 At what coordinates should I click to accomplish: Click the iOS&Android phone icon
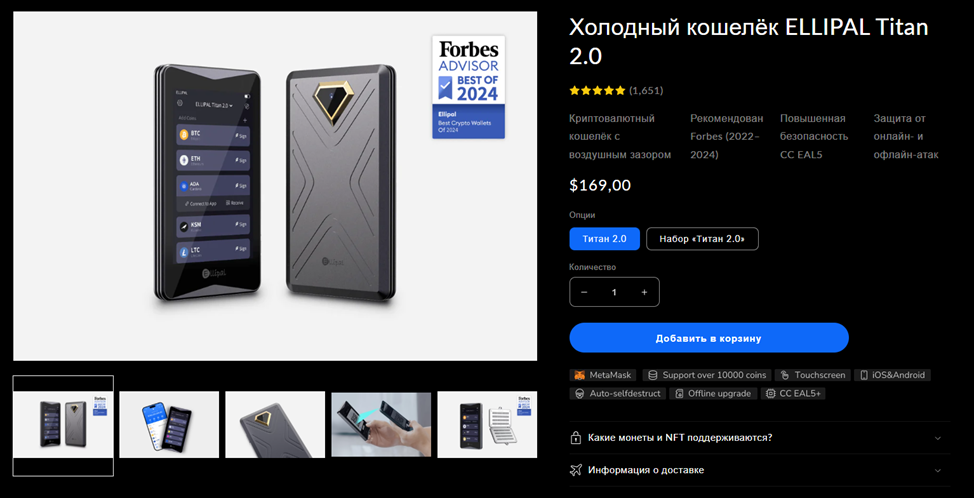click(864, 375)
